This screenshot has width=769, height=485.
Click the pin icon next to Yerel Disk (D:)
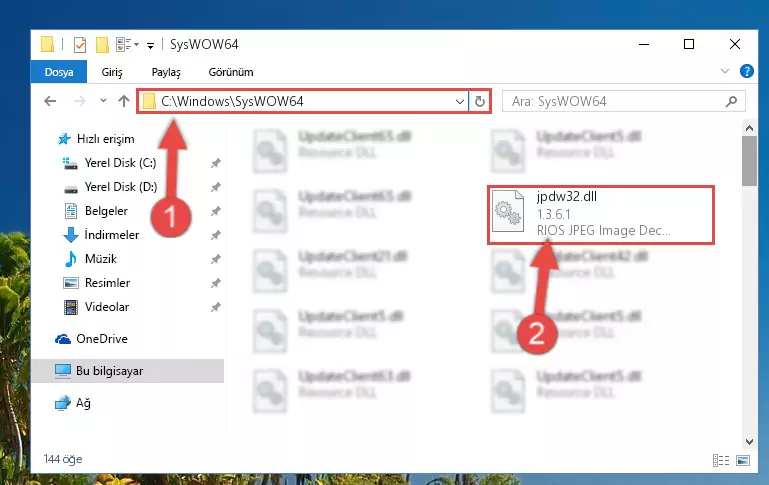pyautogui.click(x=215, y=187)
